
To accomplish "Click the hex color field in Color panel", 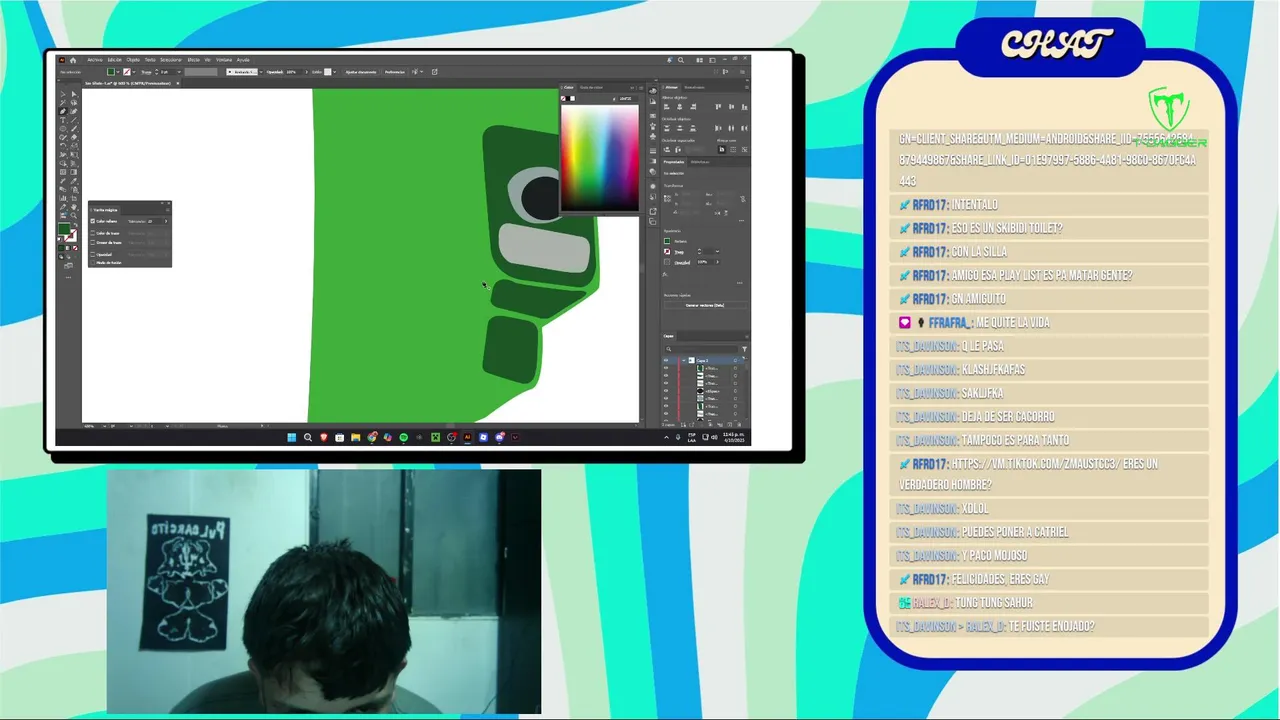I will coord(628,99).
